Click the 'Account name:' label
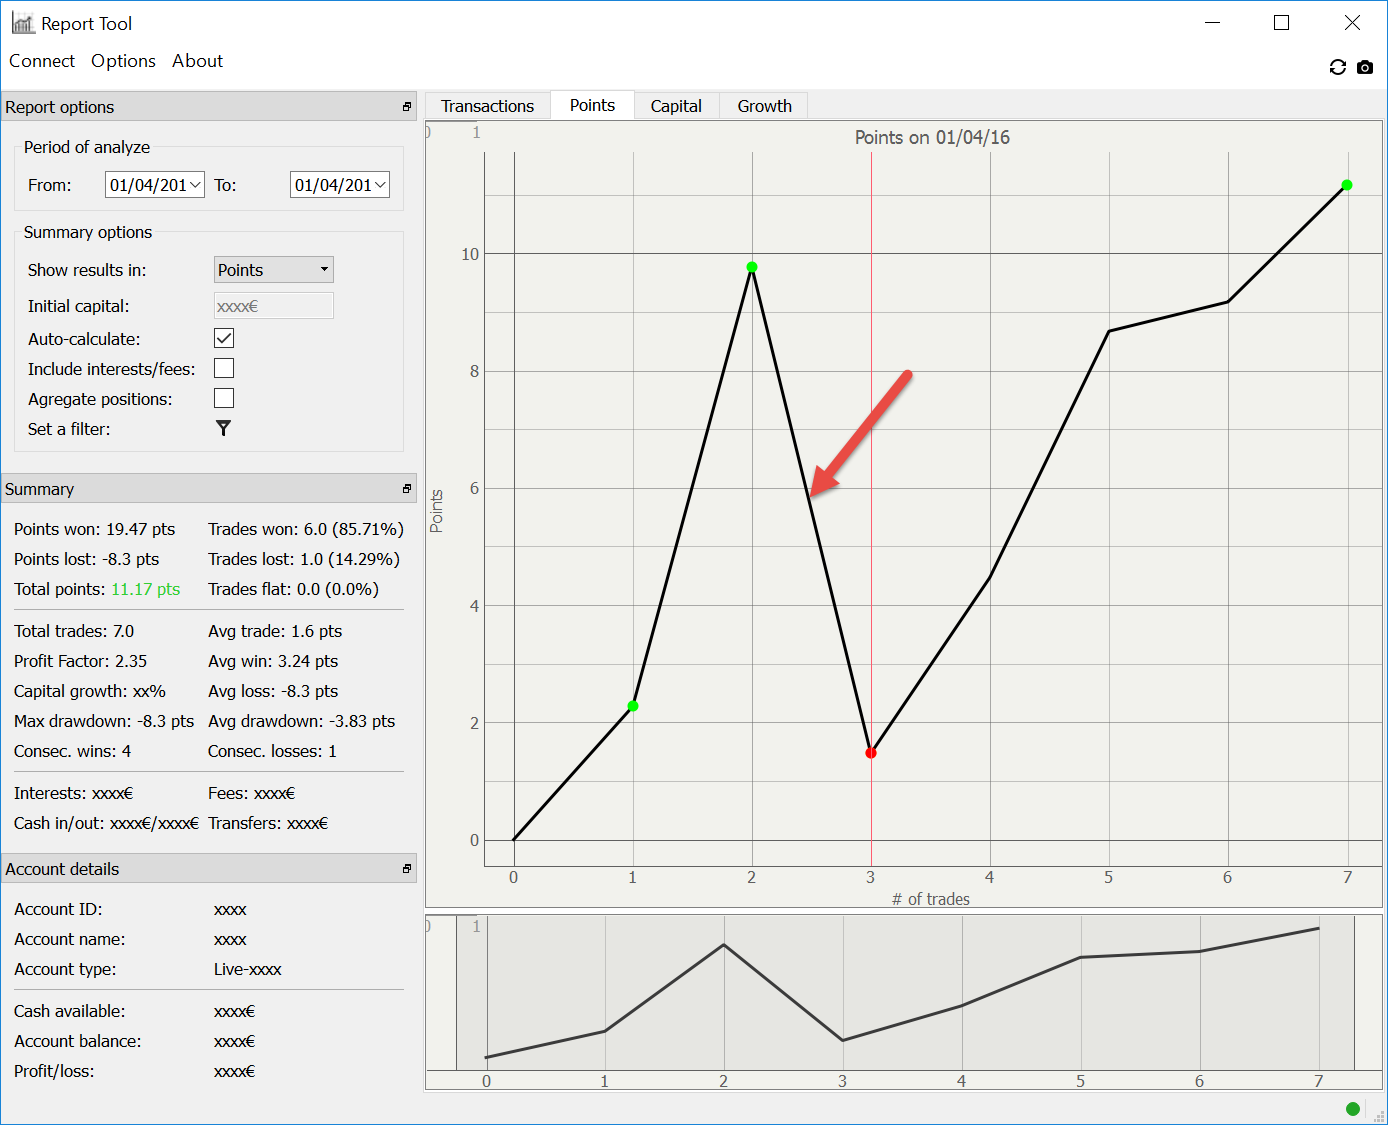Screen dimensions: 1388x1125 [x=70, y=939]
